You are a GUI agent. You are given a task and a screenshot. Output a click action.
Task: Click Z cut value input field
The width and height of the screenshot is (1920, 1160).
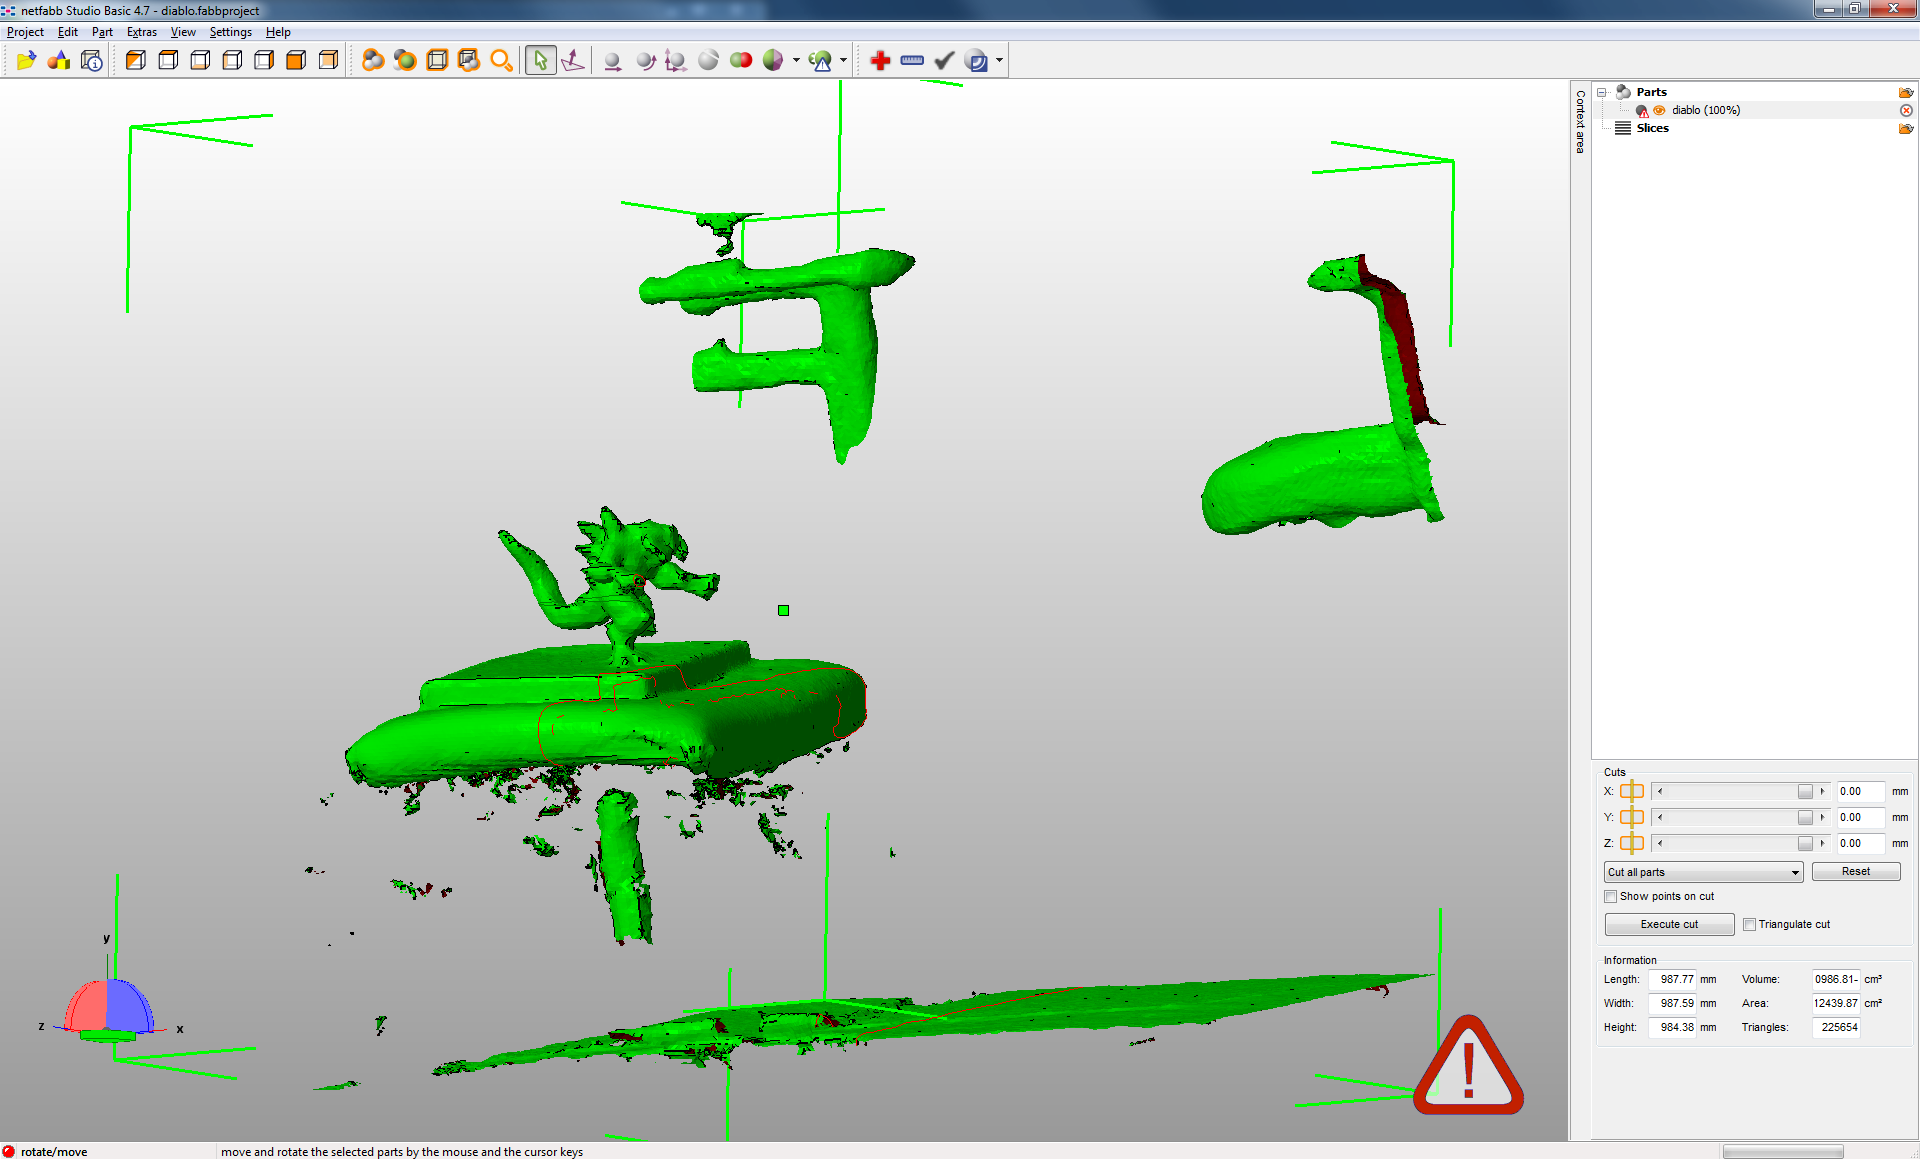(x=1860, y=843)
